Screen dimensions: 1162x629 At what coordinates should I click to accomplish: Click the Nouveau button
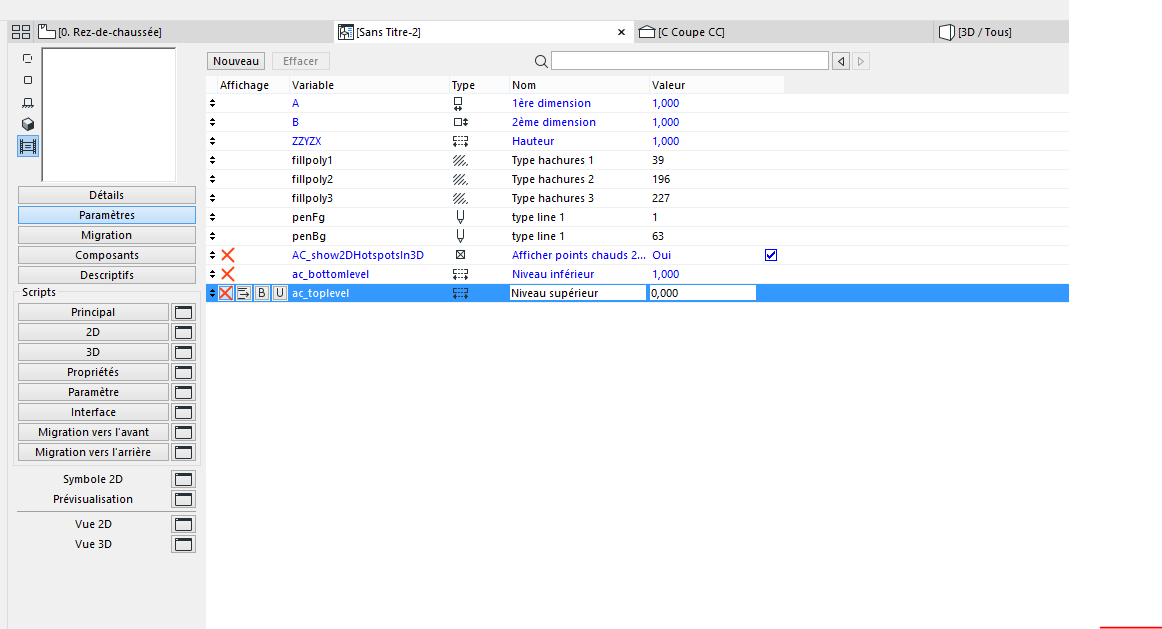(236, 62)
